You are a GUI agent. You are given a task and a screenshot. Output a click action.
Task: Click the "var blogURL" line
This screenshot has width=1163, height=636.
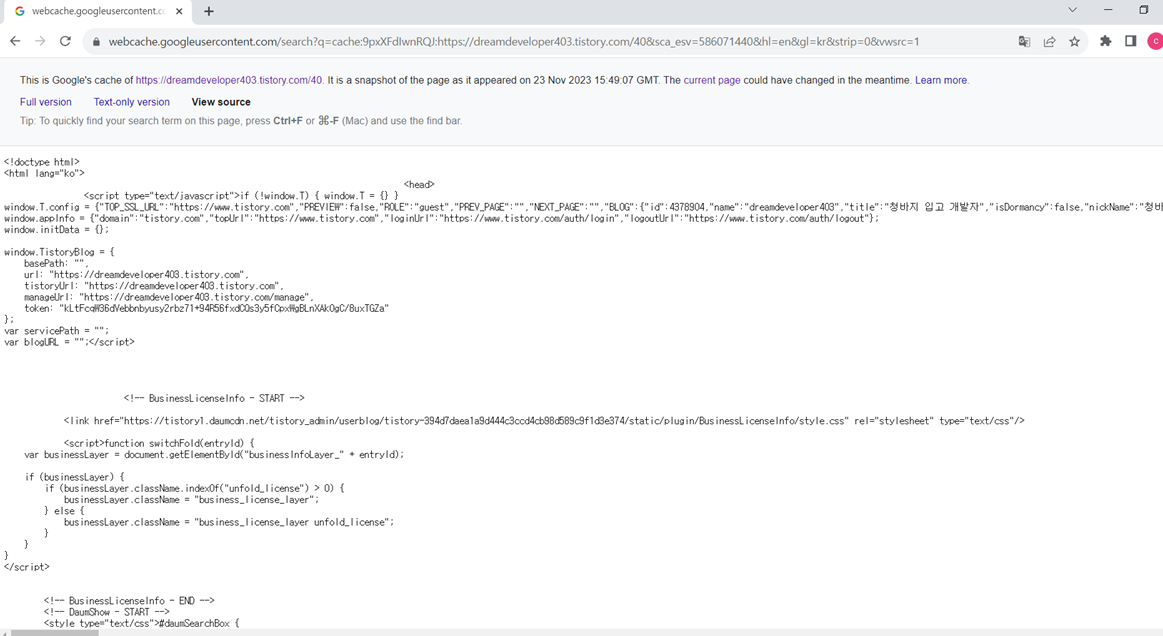click(69, 342)
